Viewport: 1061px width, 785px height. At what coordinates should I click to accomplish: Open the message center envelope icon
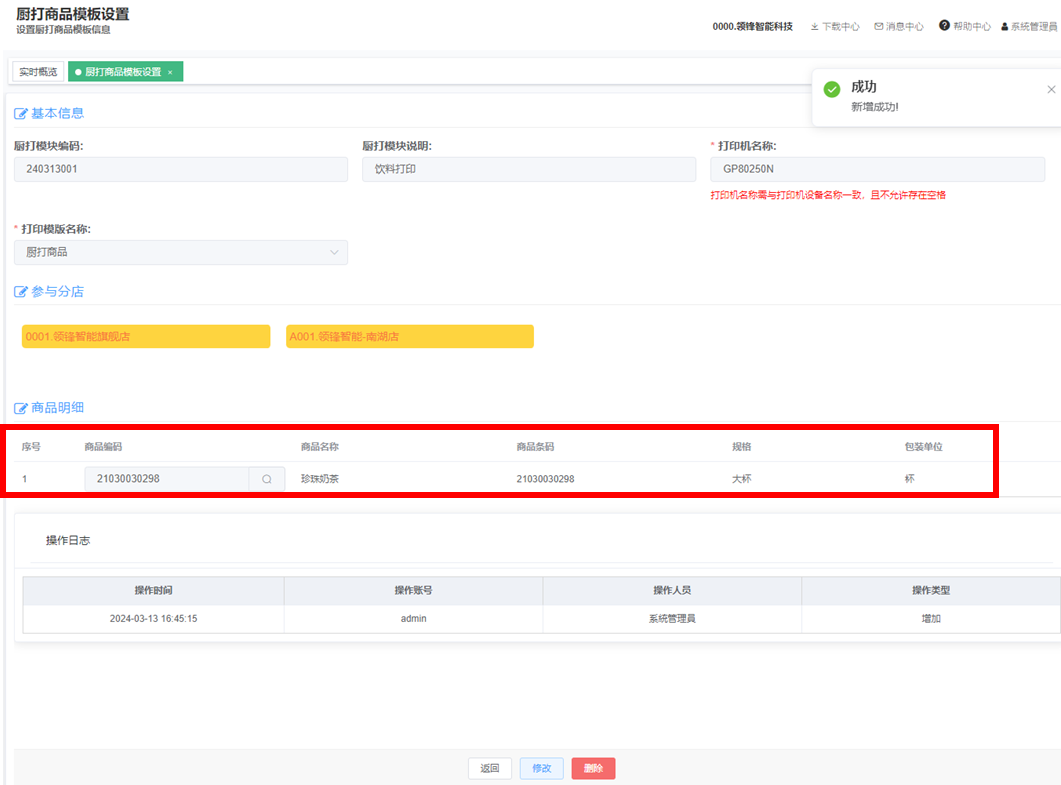[879, 27]
